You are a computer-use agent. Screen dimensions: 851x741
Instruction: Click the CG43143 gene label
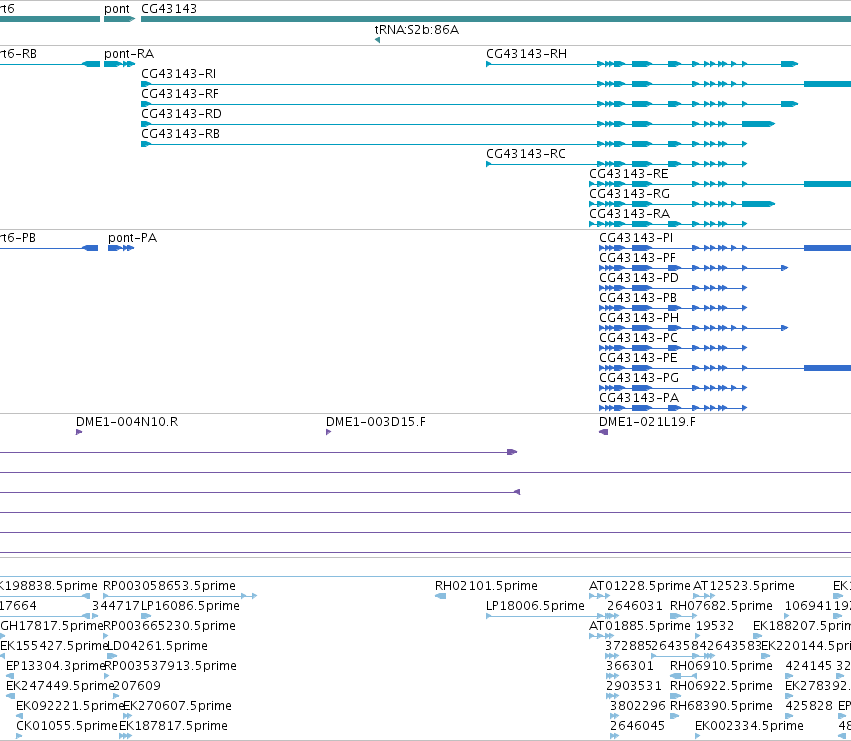(x=169, y=9)
